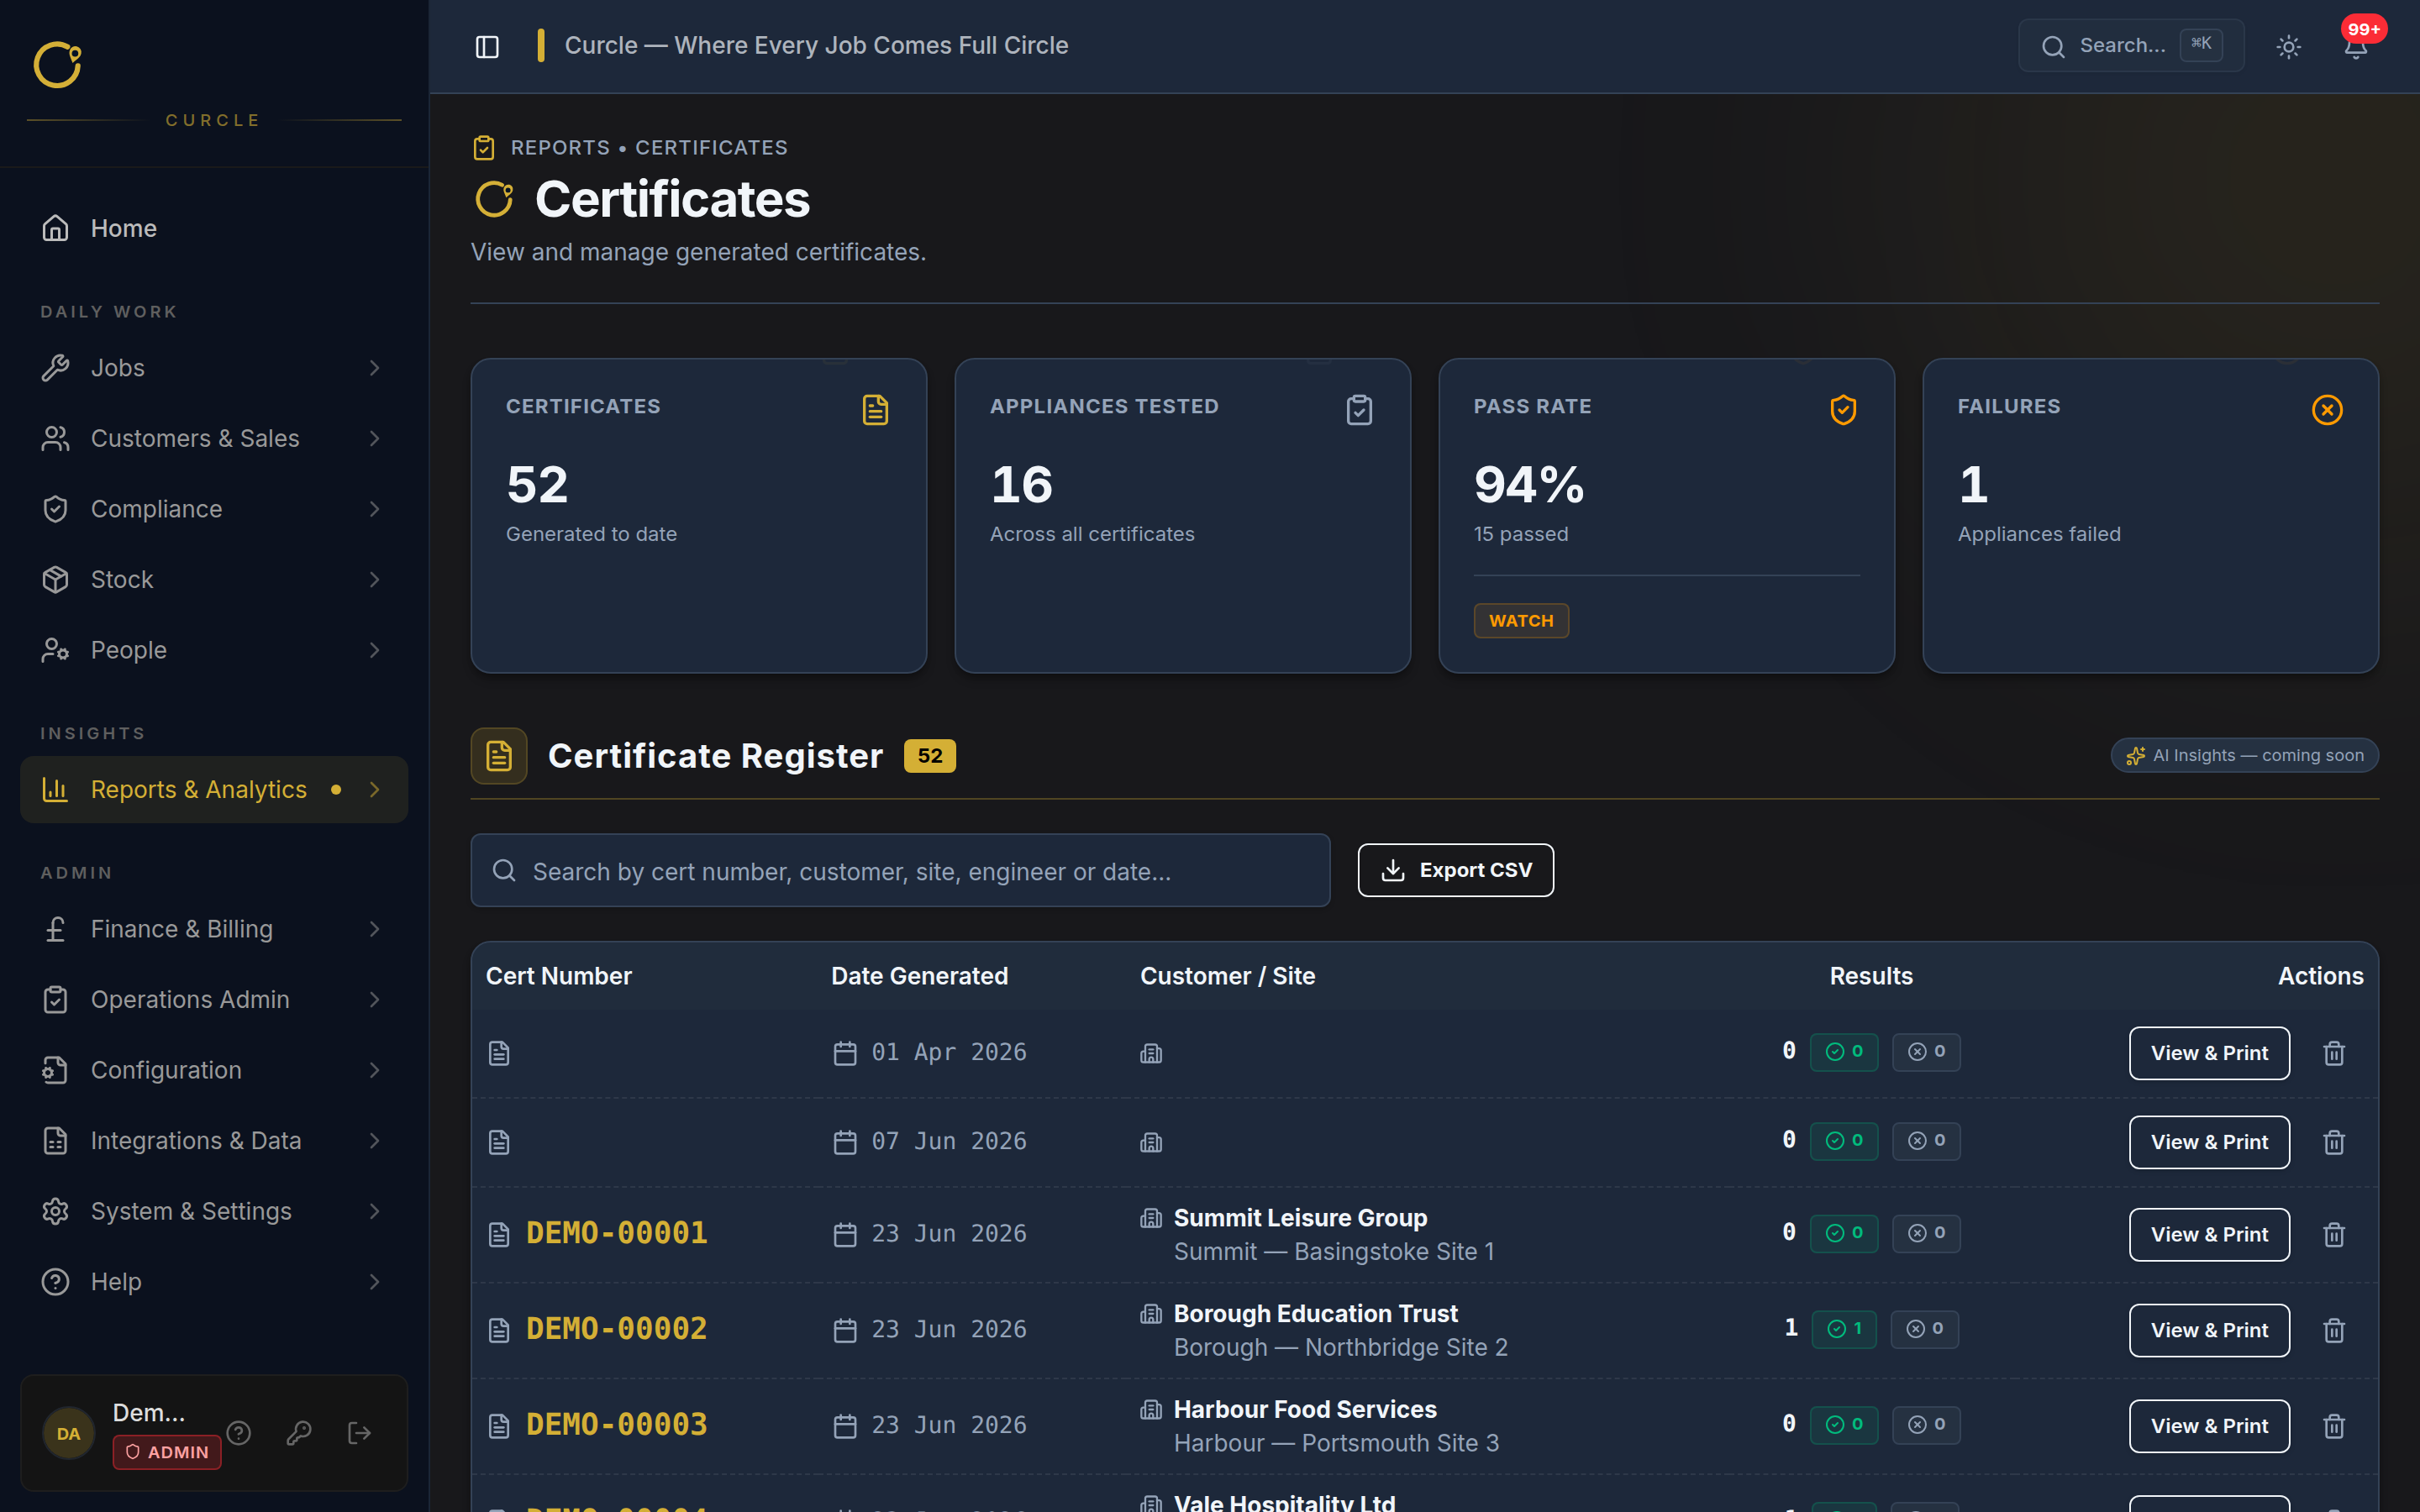Click the Integrations & Data icon
Screen dimensions: 2420x1512
pyautogui.click(x=55, y=1141)
